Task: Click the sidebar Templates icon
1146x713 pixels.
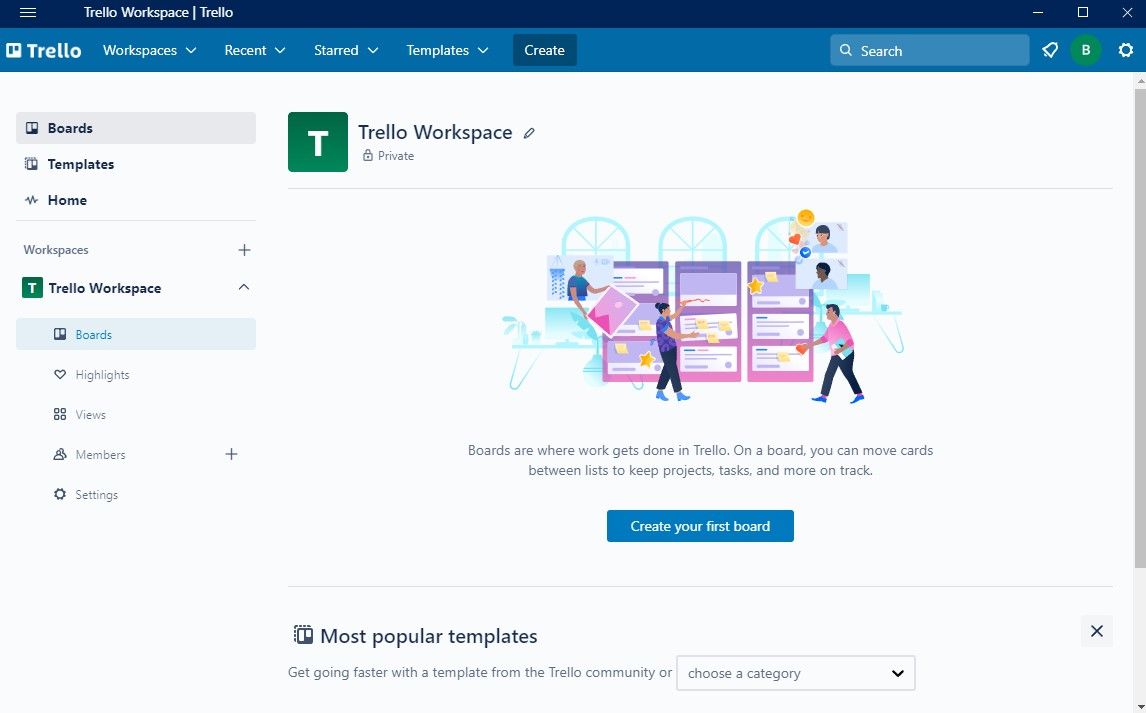Action: [x=31, y=164]
